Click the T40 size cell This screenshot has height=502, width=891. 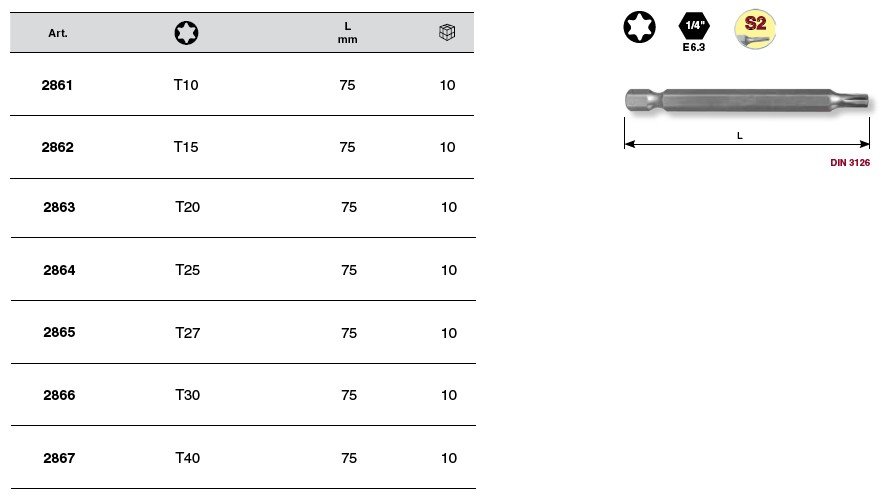(x=188, y=458)
